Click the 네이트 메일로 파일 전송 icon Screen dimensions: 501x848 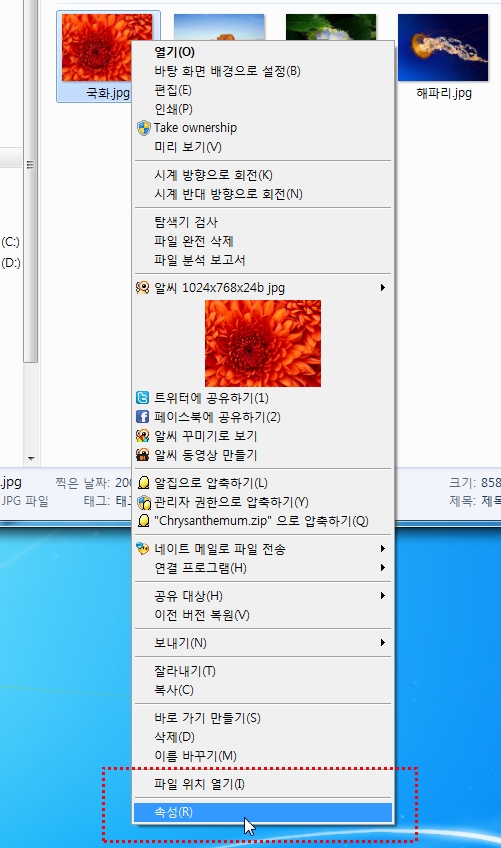click(142, 549)
